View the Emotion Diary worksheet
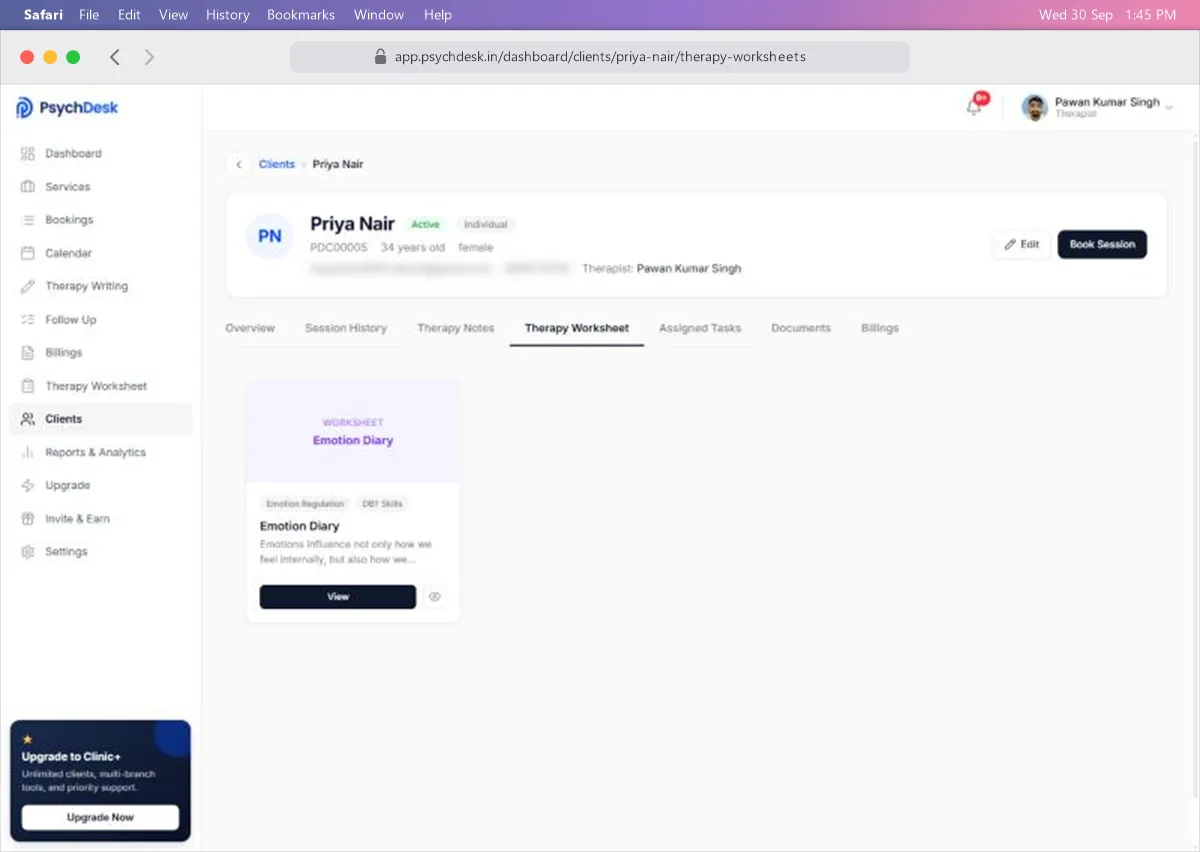Viewport: 1200px width, 852px height. coord(338,597)
